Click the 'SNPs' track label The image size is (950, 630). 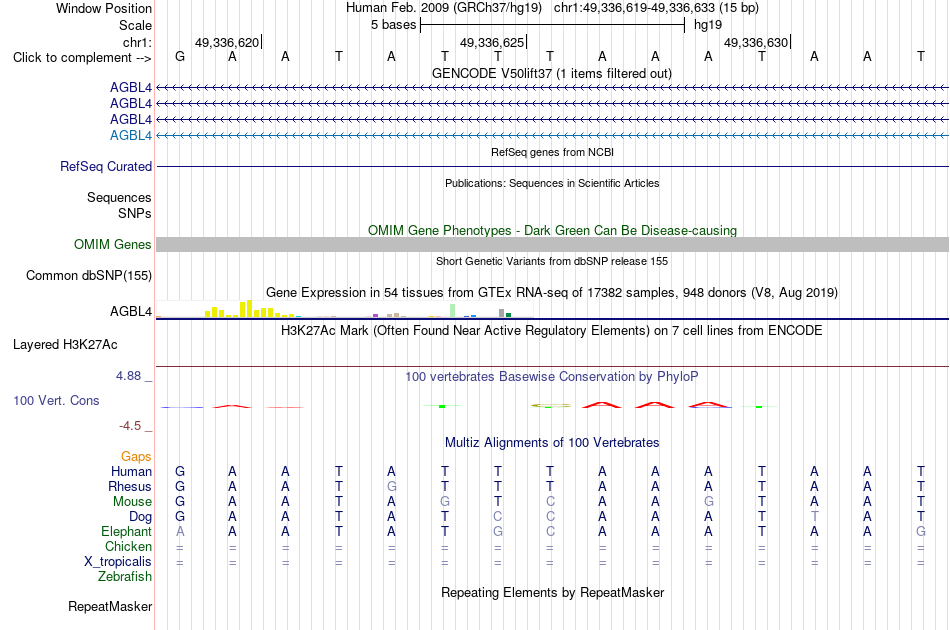click(135, 213)
